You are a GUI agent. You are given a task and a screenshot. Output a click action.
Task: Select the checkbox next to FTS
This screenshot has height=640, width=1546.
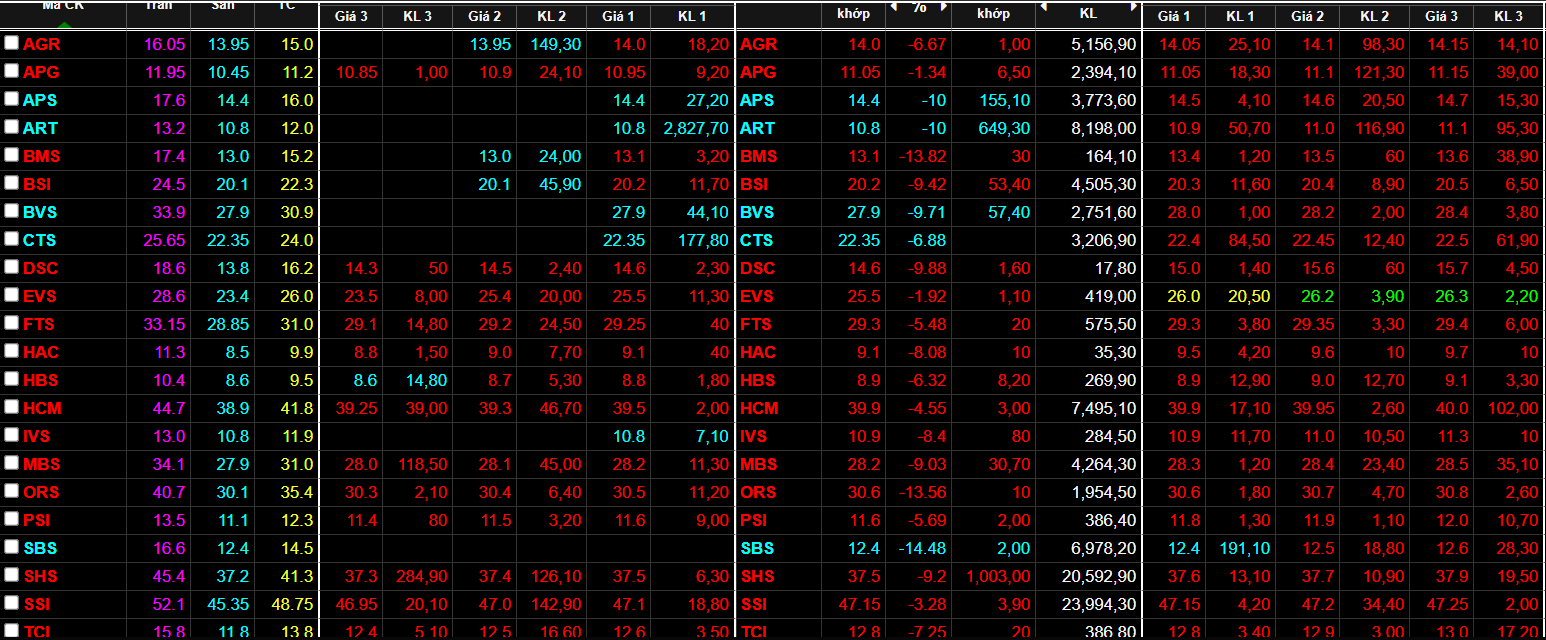click(11, 323)
